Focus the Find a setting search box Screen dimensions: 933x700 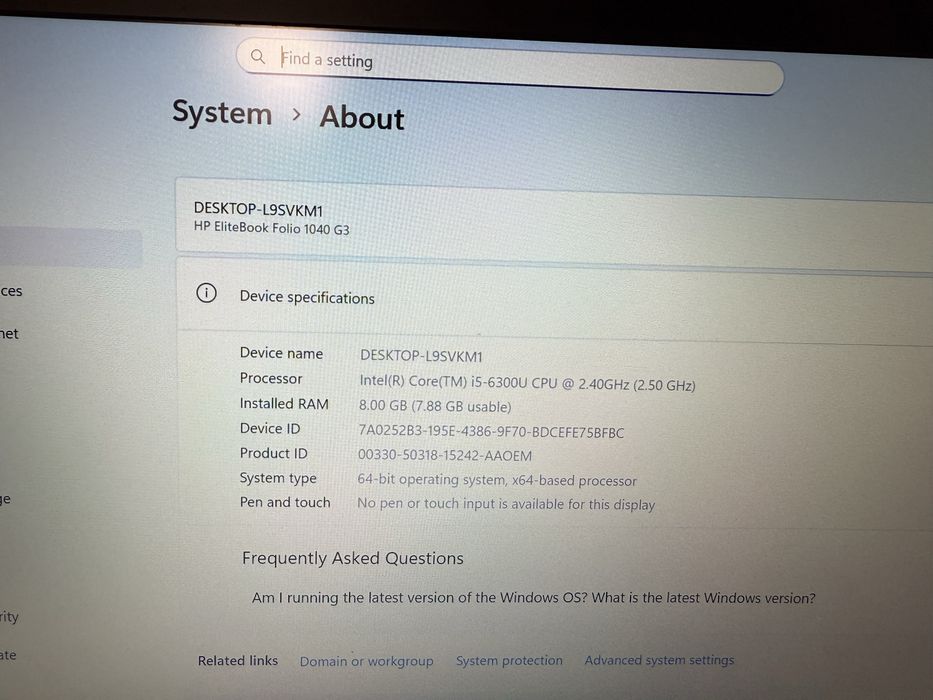point(510,65)
